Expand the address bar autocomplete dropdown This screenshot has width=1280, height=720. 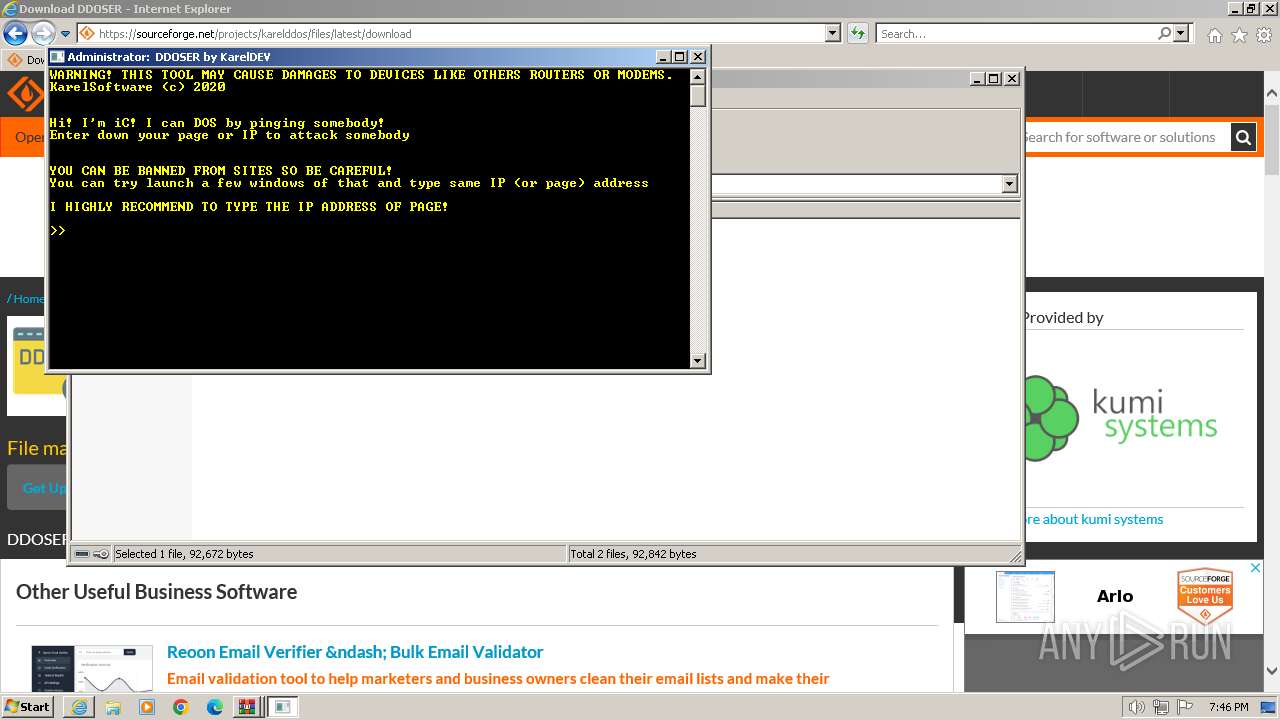pos(832,33)
